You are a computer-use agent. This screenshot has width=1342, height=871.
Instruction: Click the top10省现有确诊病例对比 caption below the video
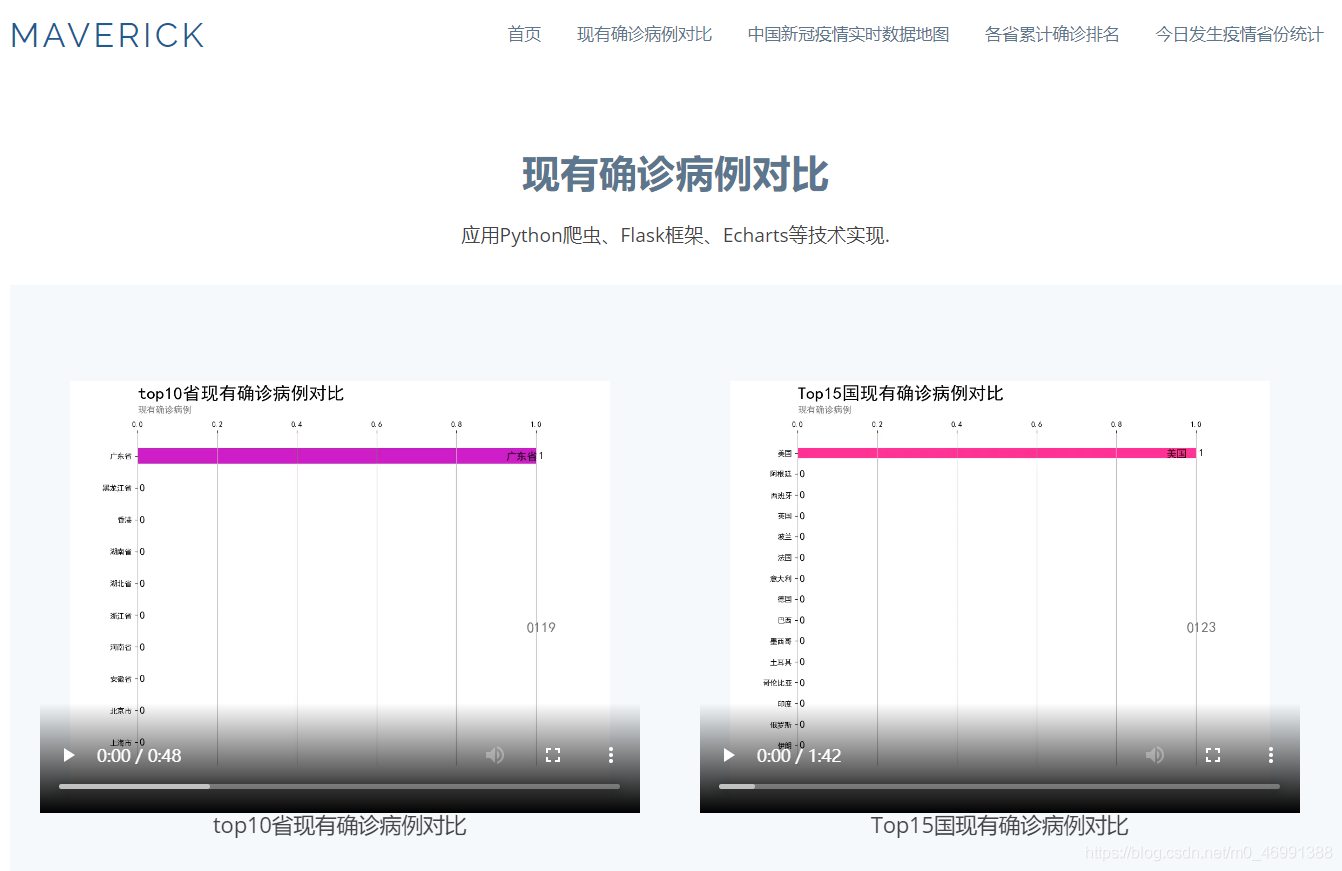pyautogui.click(x=340, y=826)
